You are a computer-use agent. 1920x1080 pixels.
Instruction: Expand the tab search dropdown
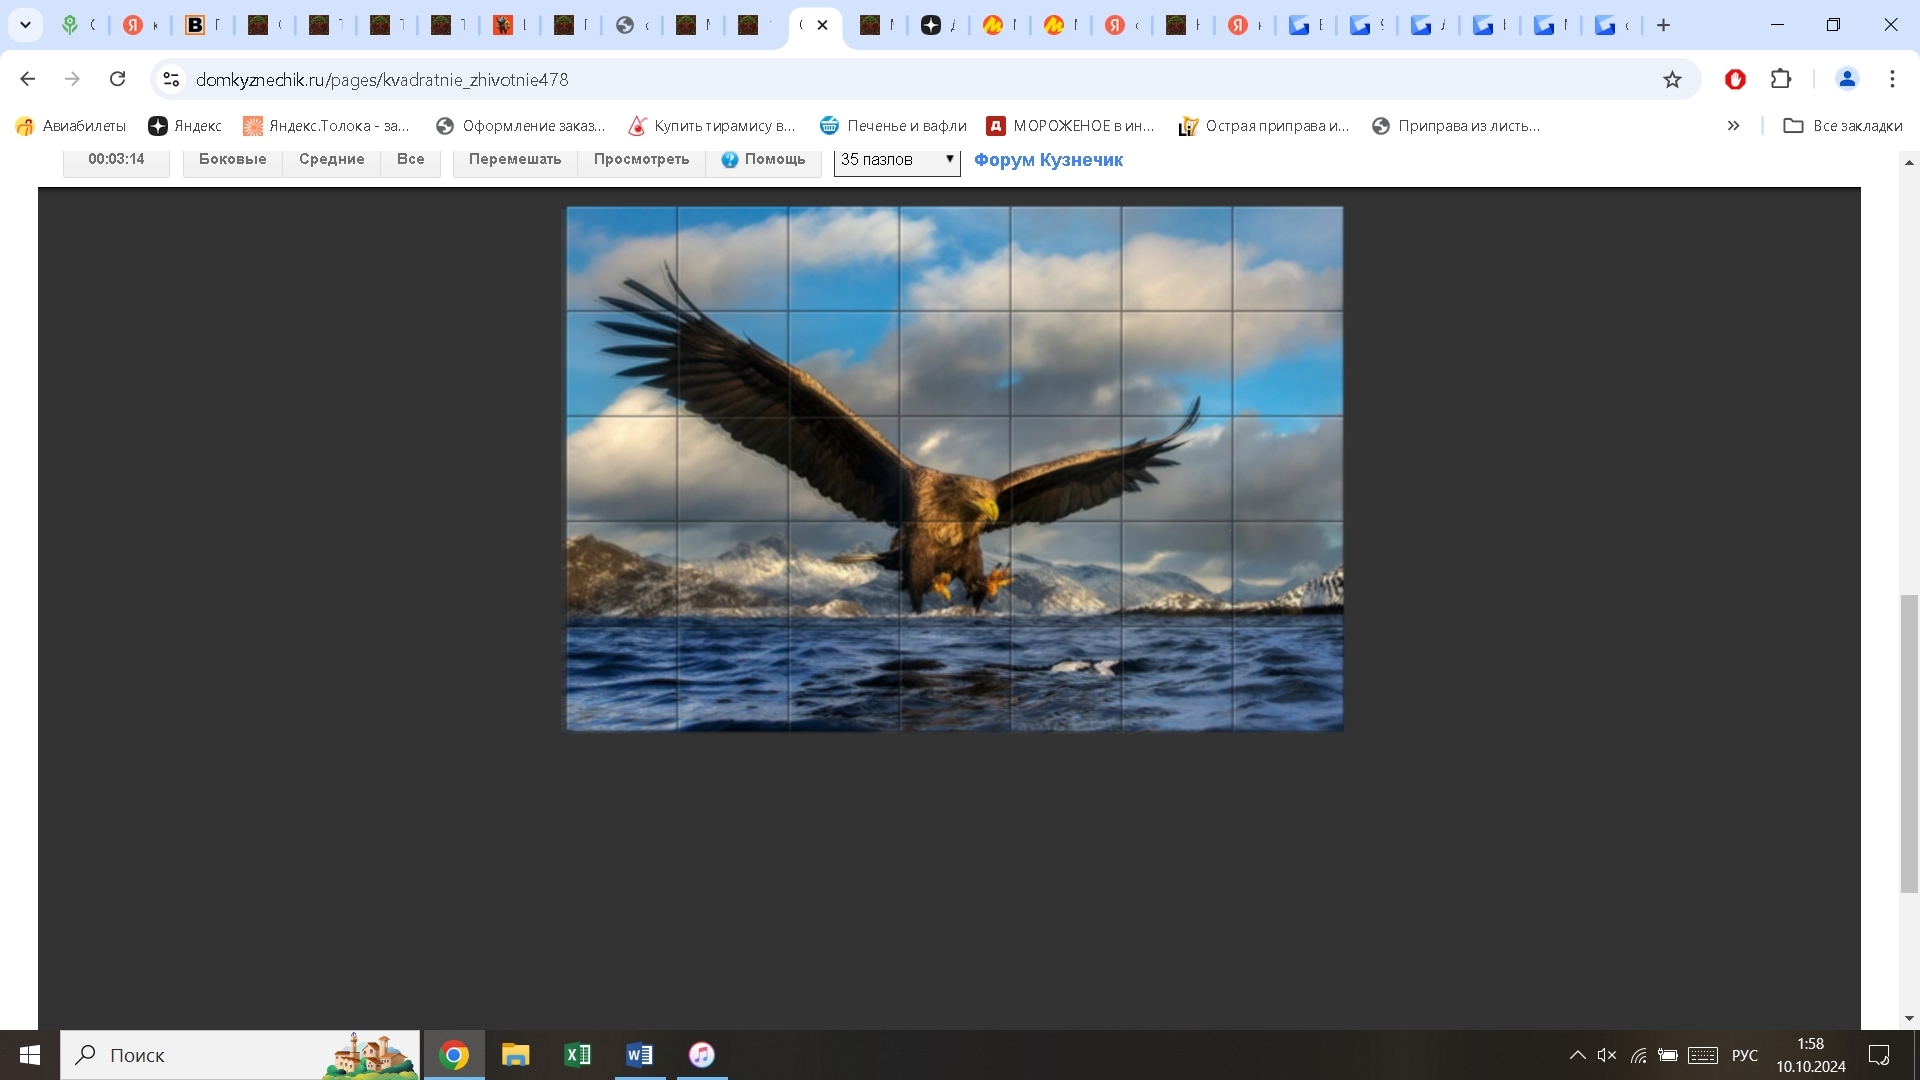click(25, 25)
